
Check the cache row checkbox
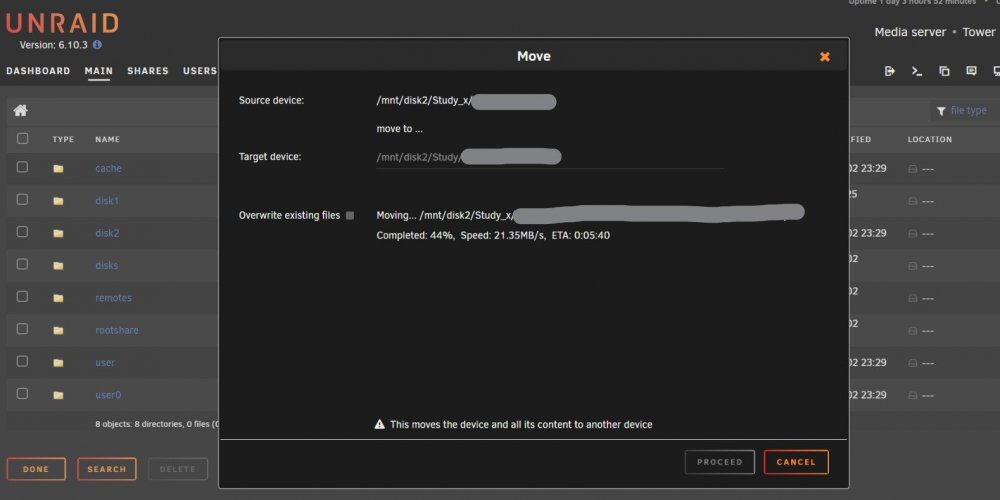[22, 167]
